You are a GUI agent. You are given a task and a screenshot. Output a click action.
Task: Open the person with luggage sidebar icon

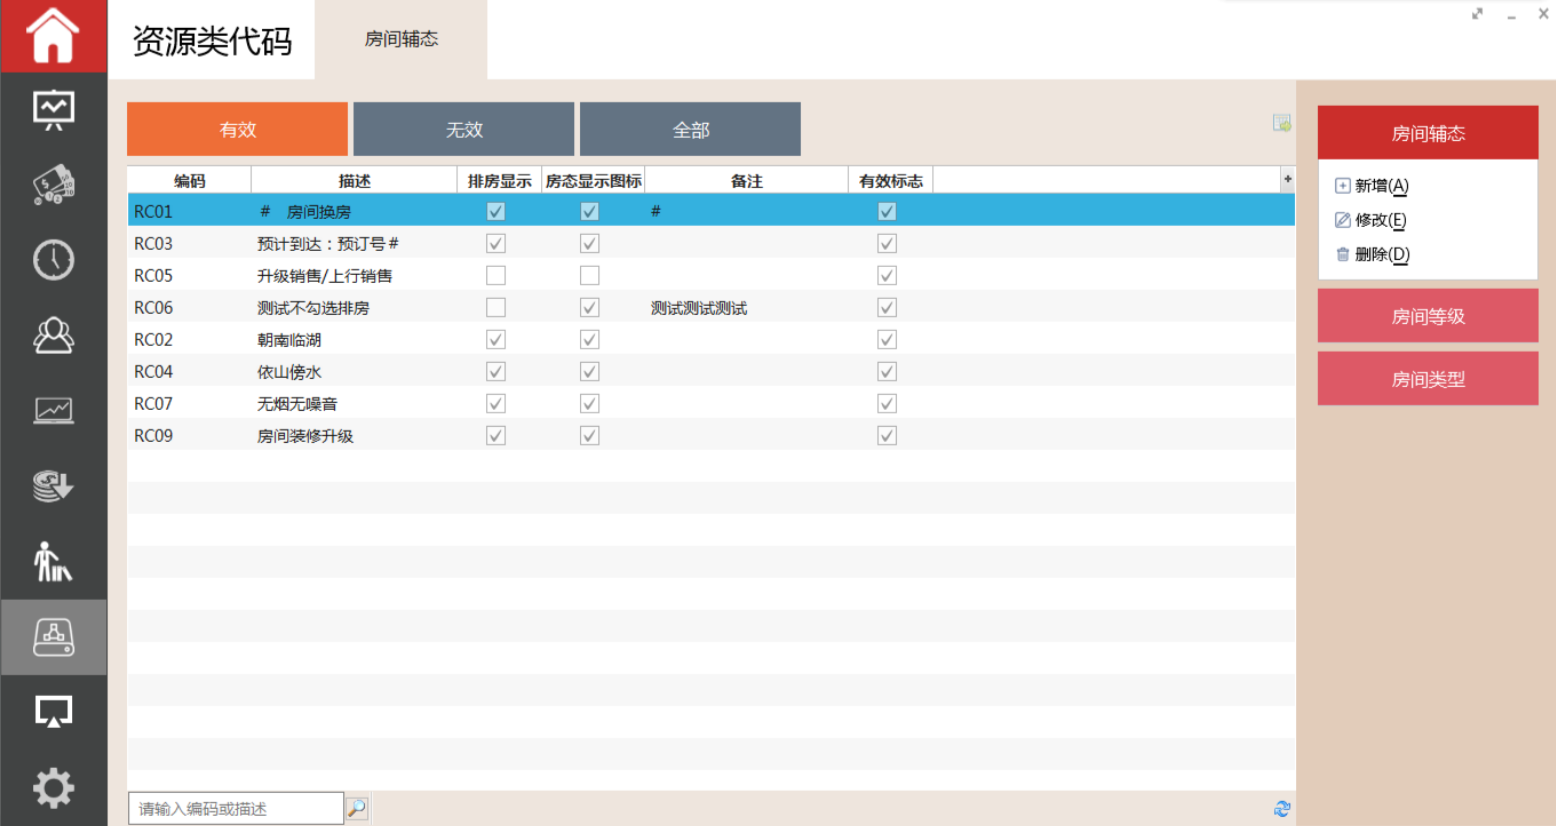coord(53,562)
